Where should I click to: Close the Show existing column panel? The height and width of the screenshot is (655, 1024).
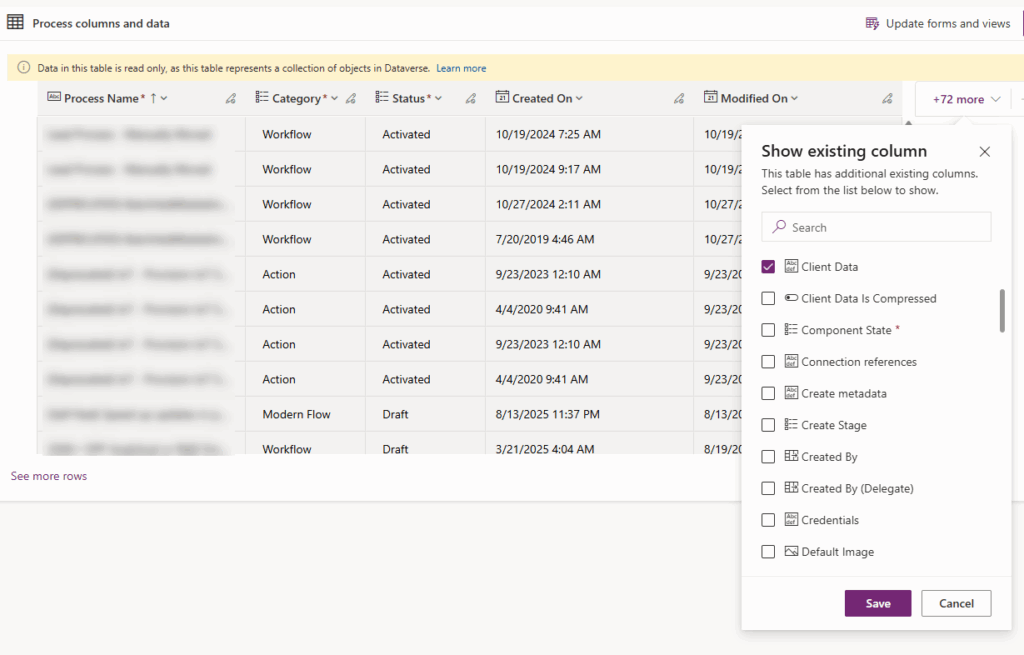click(984, 152)
